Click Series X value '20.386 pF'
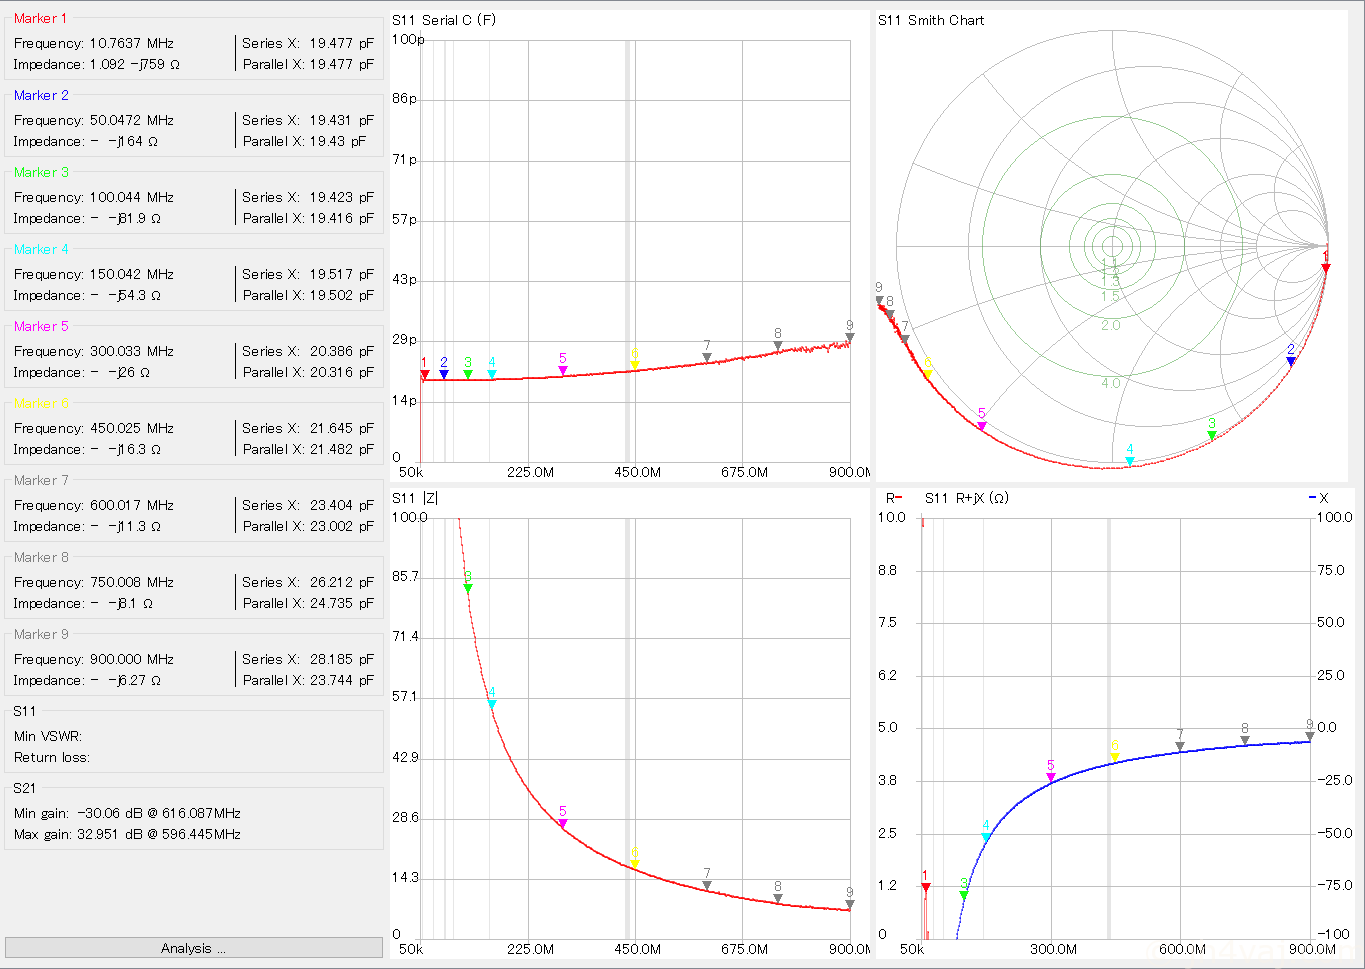The image size is (1365, 969). [341, 351]
